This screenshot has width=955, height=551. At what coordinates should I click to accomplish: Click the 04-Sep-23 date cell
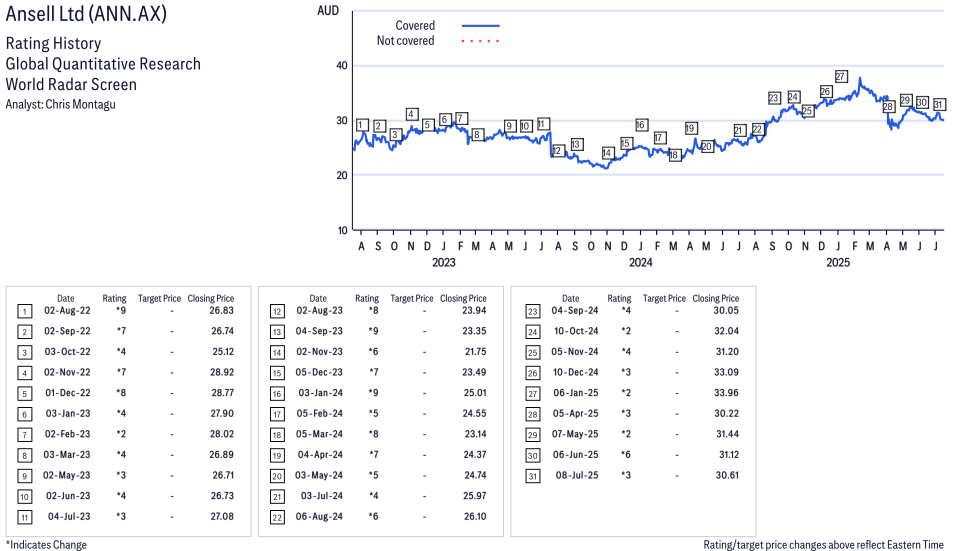[319, 331]
